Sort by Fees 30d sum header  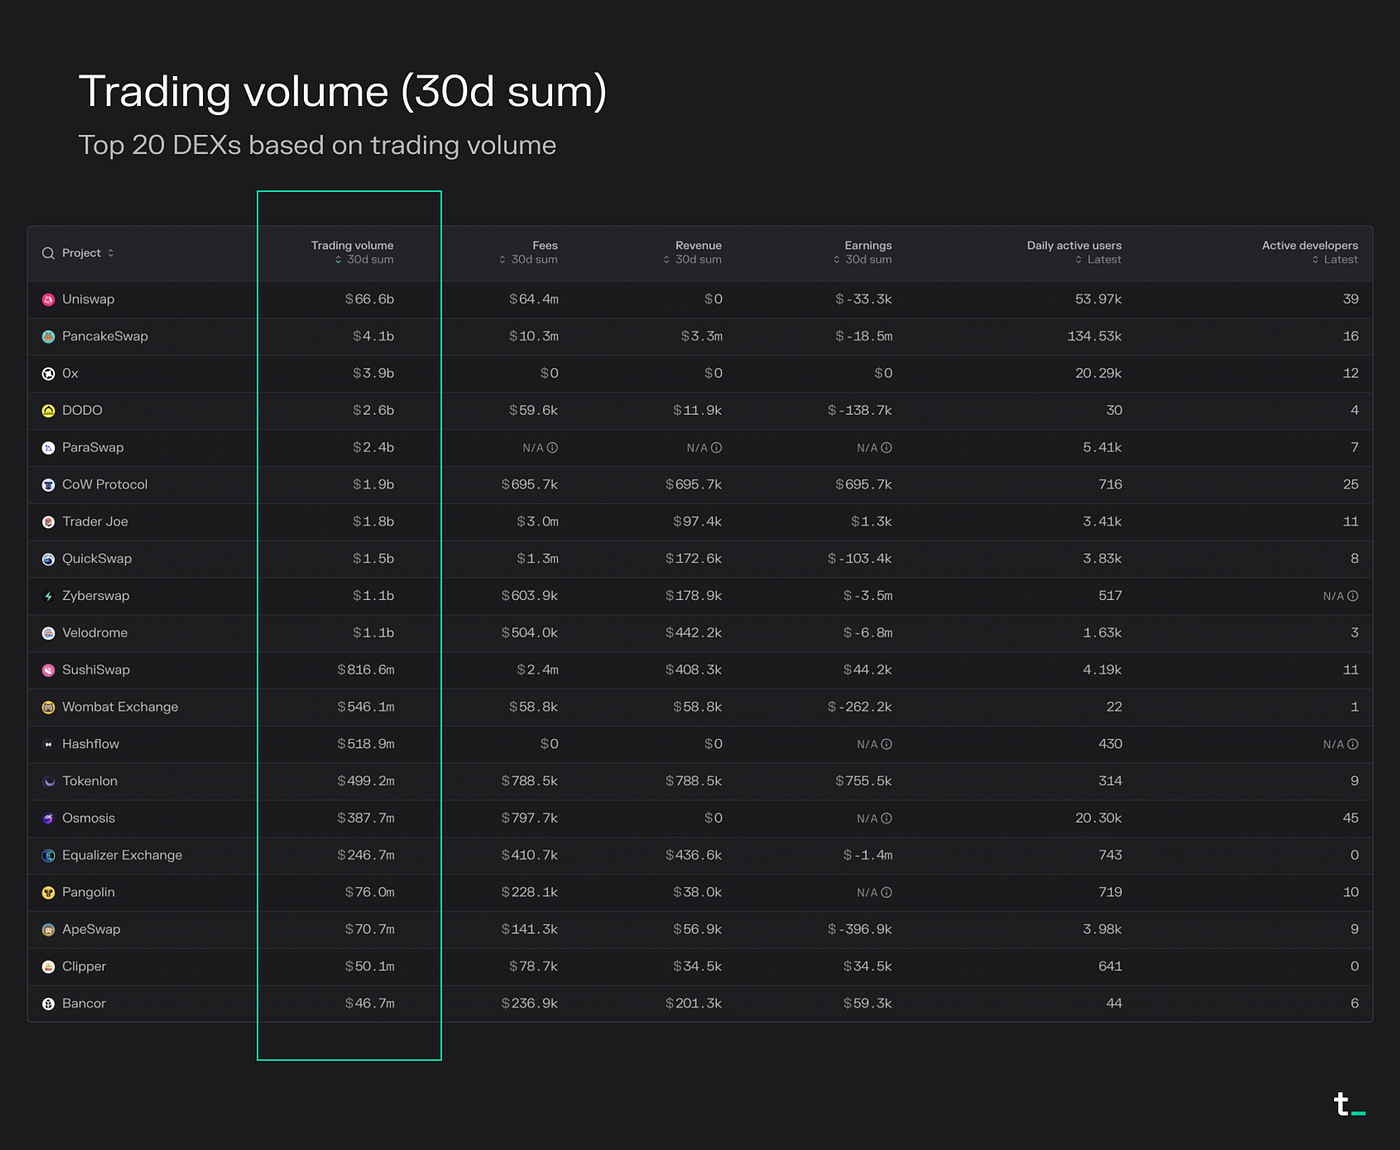click(529, 252)
